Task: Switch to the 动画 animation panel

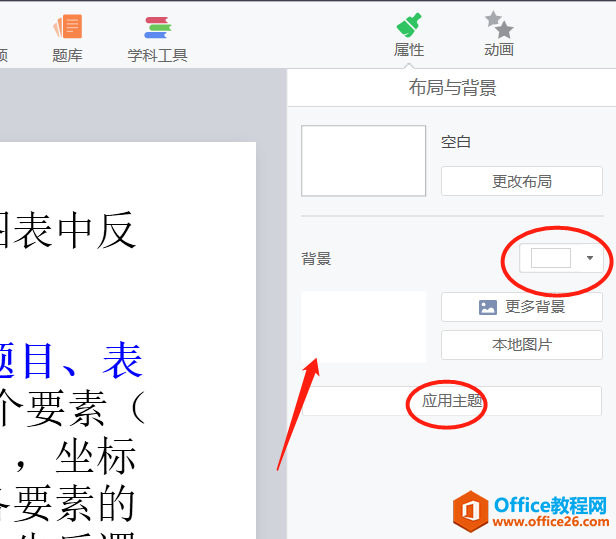Action: coord(499,34)
